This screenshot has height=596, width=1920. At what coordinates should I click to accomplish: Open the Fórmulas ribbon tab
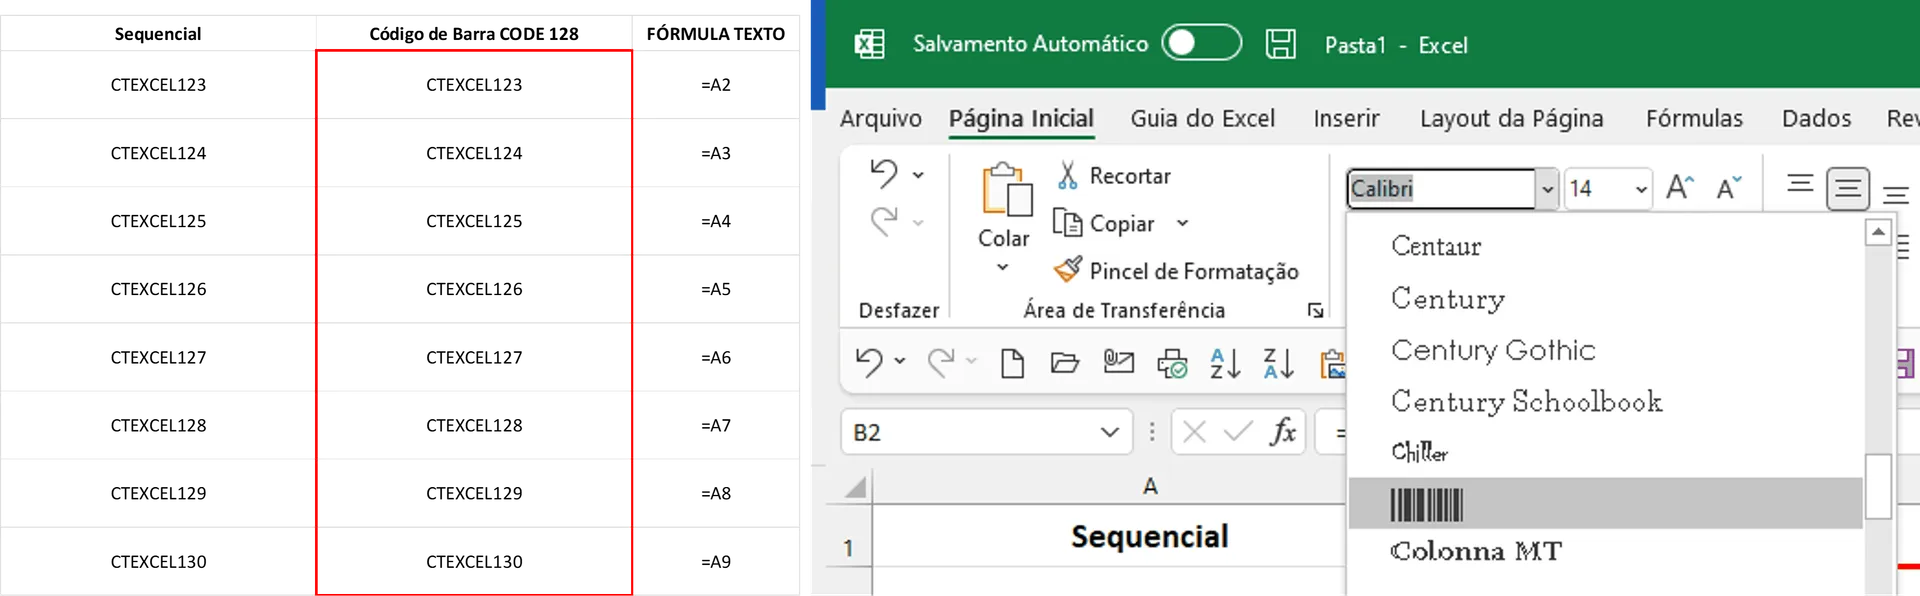(1694, 118)
